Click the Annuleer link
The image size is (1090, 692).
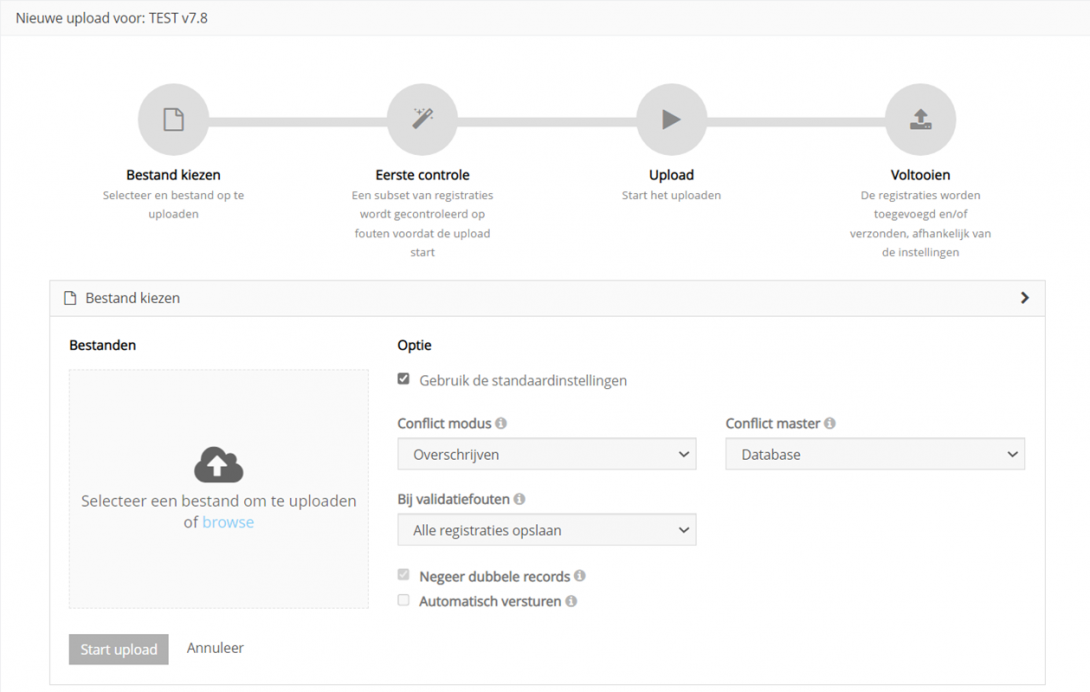click(215, 648)
